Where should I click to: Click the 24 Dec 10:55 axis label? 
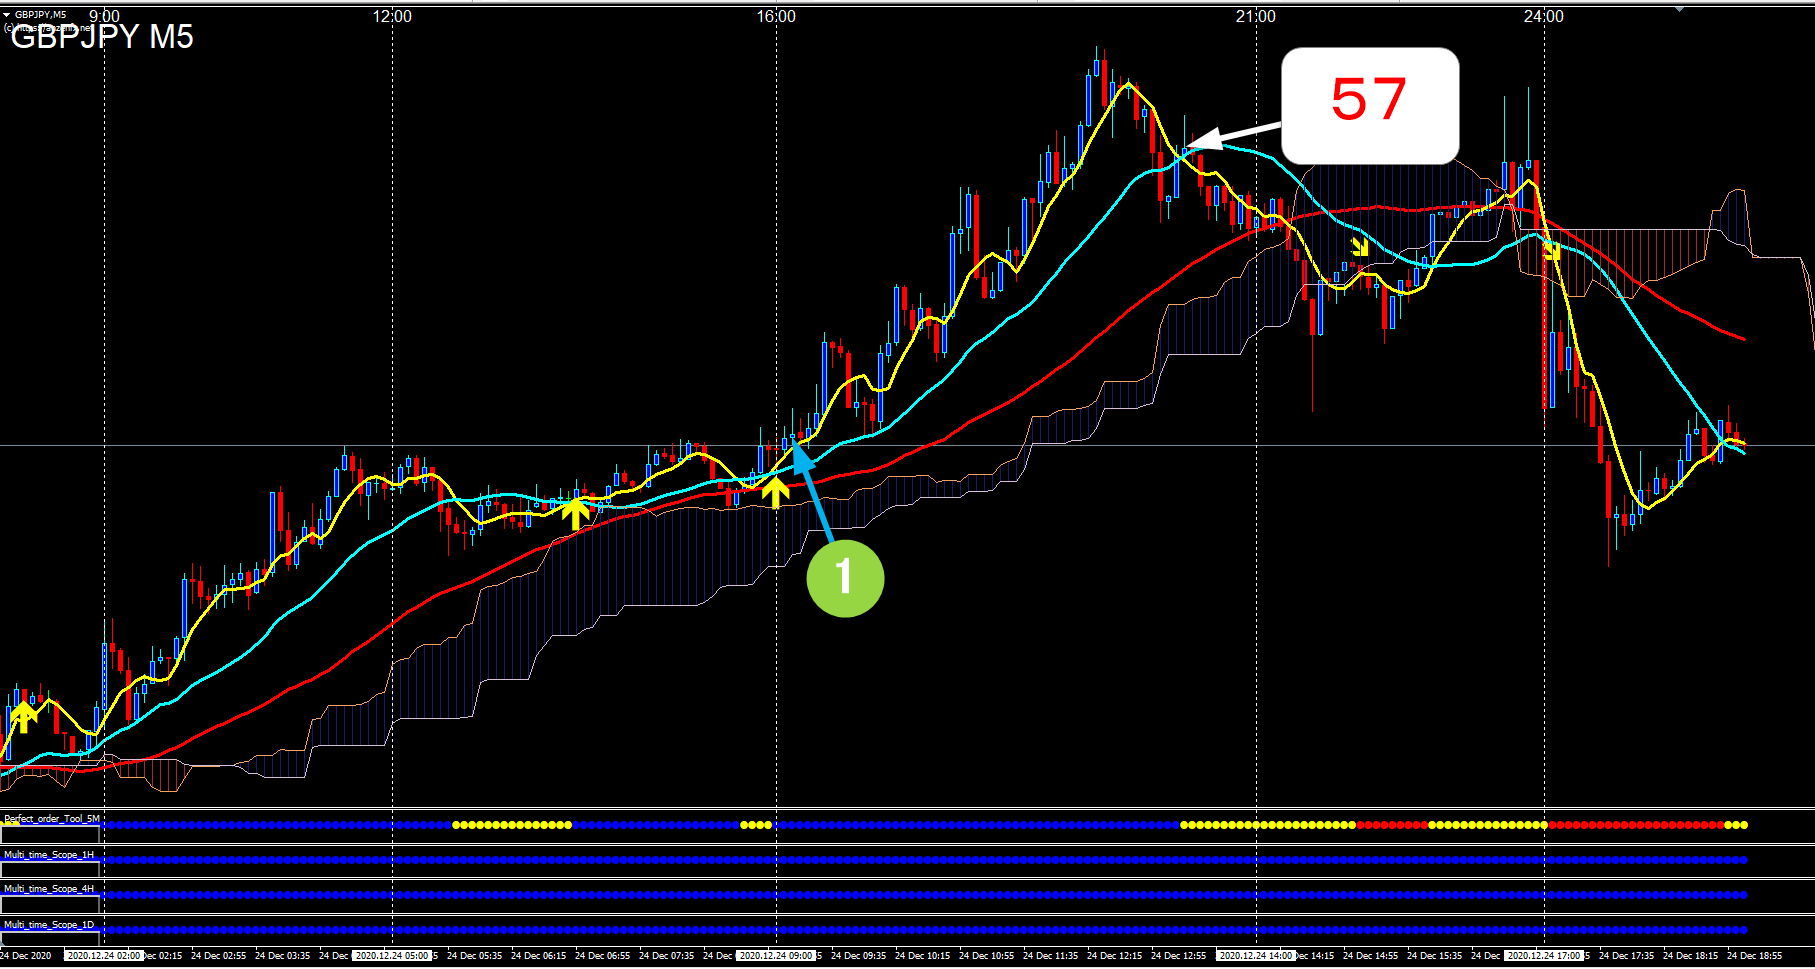pyautogui.click(x=986, y=956)
